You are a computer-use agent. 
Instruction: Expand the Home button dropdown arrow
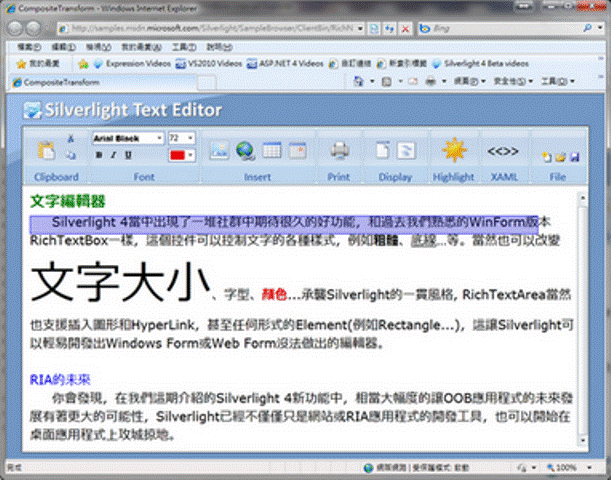tap(372, 81)
